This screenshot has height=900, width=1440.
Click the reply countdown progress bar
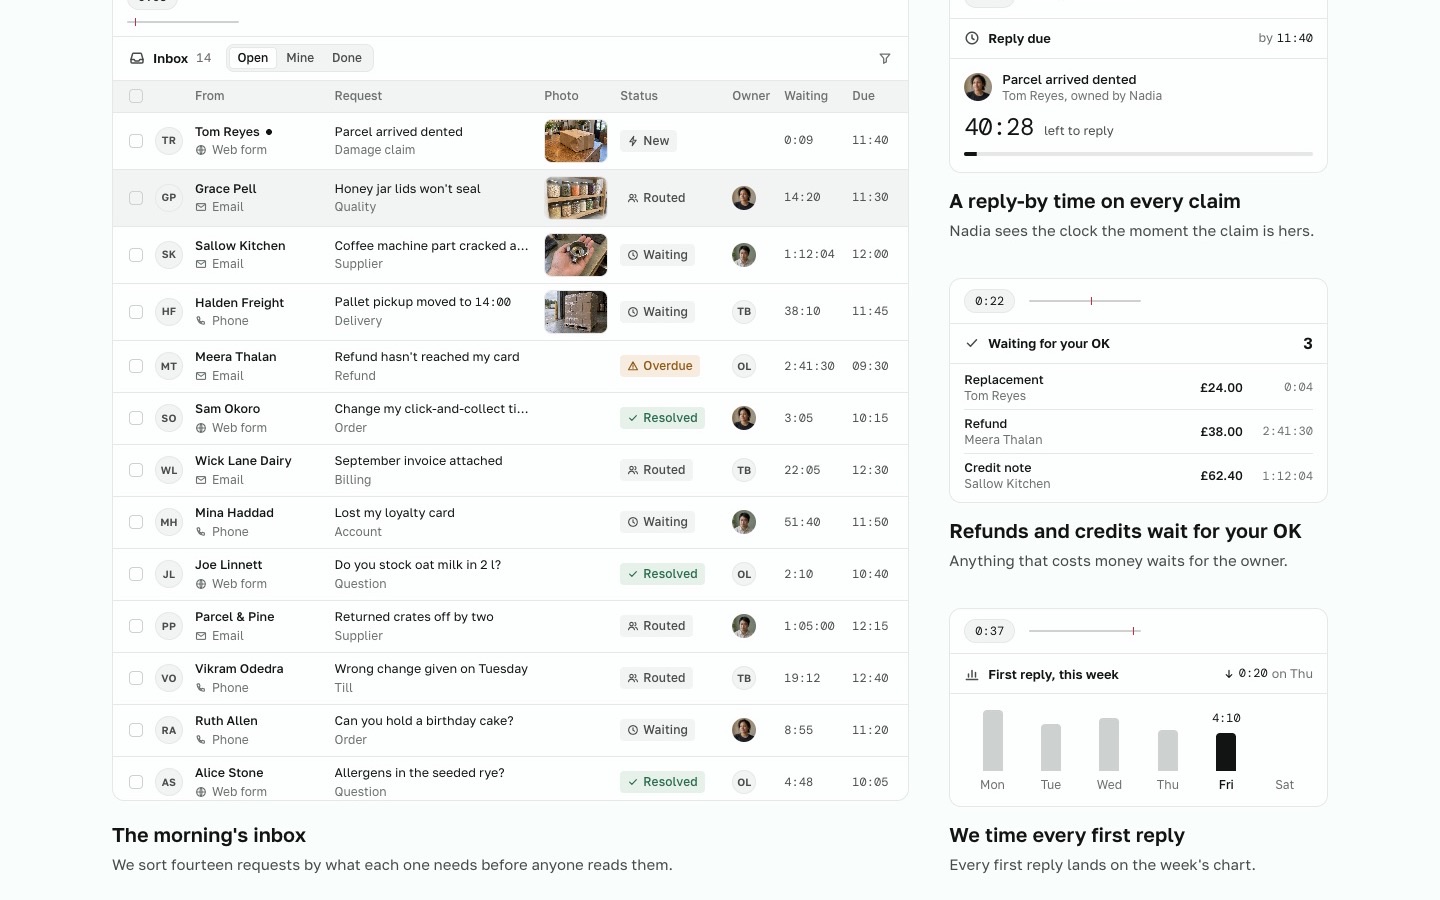(x=1138, y=154)
